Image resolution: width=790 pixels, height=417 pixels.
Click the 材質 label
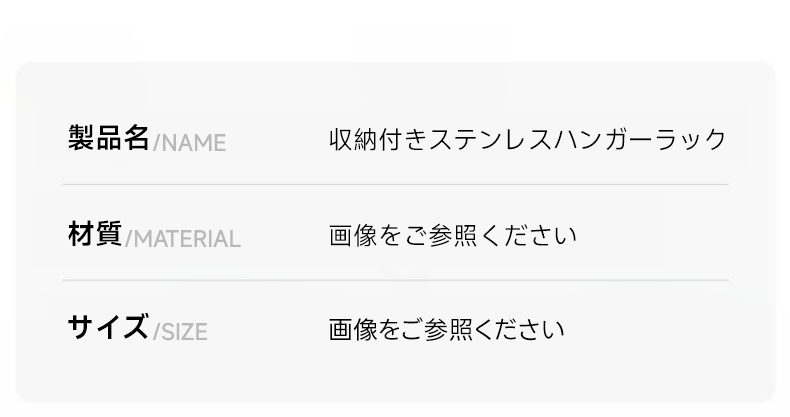[95, 234]
